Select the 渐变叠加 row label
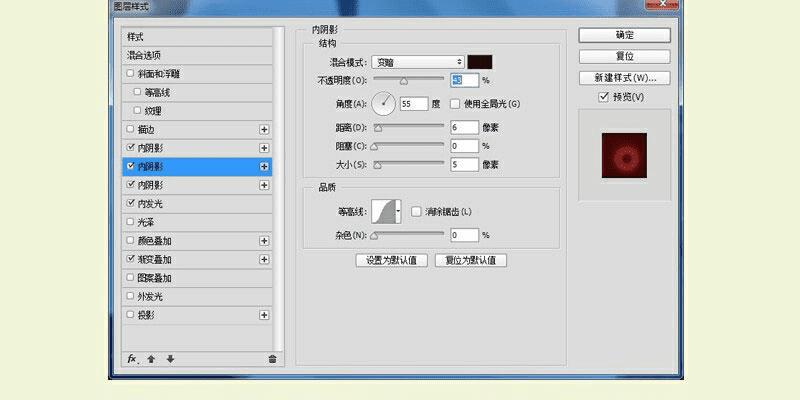Screen dimensions: 800x400 coord(155,259)
